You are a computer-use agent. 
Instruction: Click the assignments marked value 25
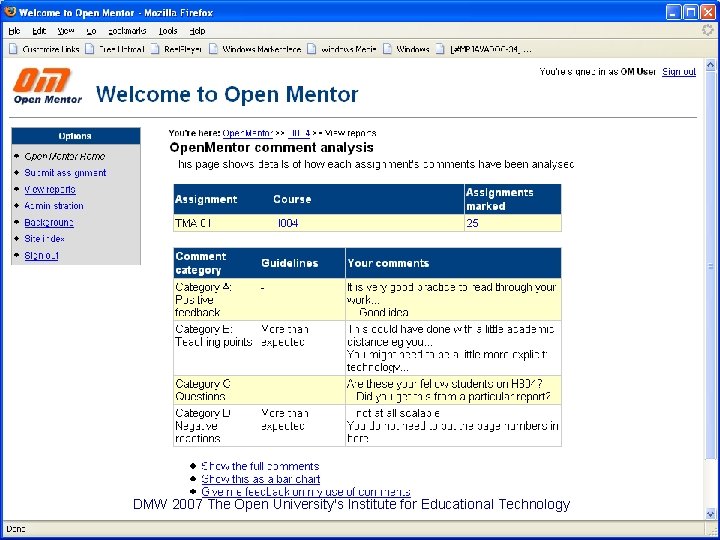[472, 223]
